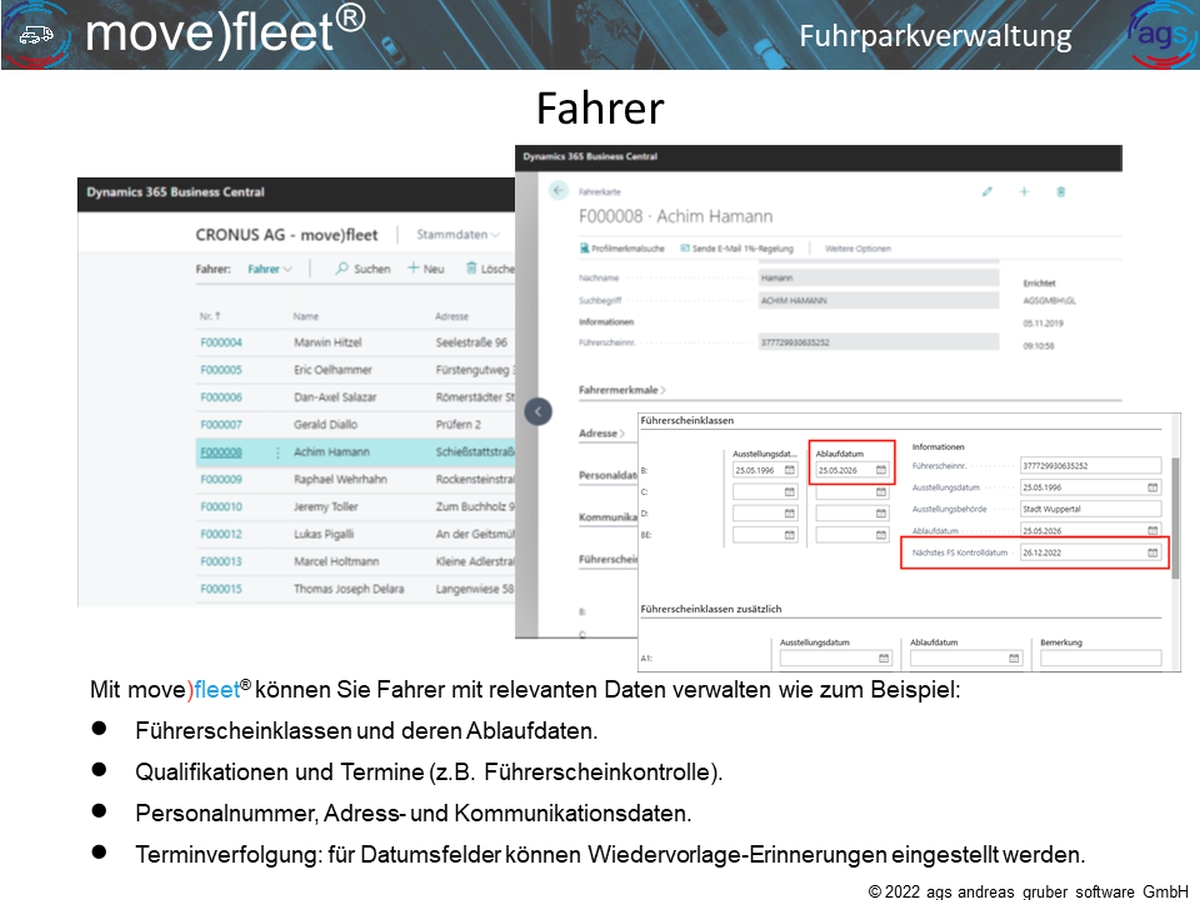Open calendar for class D Ablaufdatum
Viewport: 1200px width, 900px height.
(x=881, y=513)
